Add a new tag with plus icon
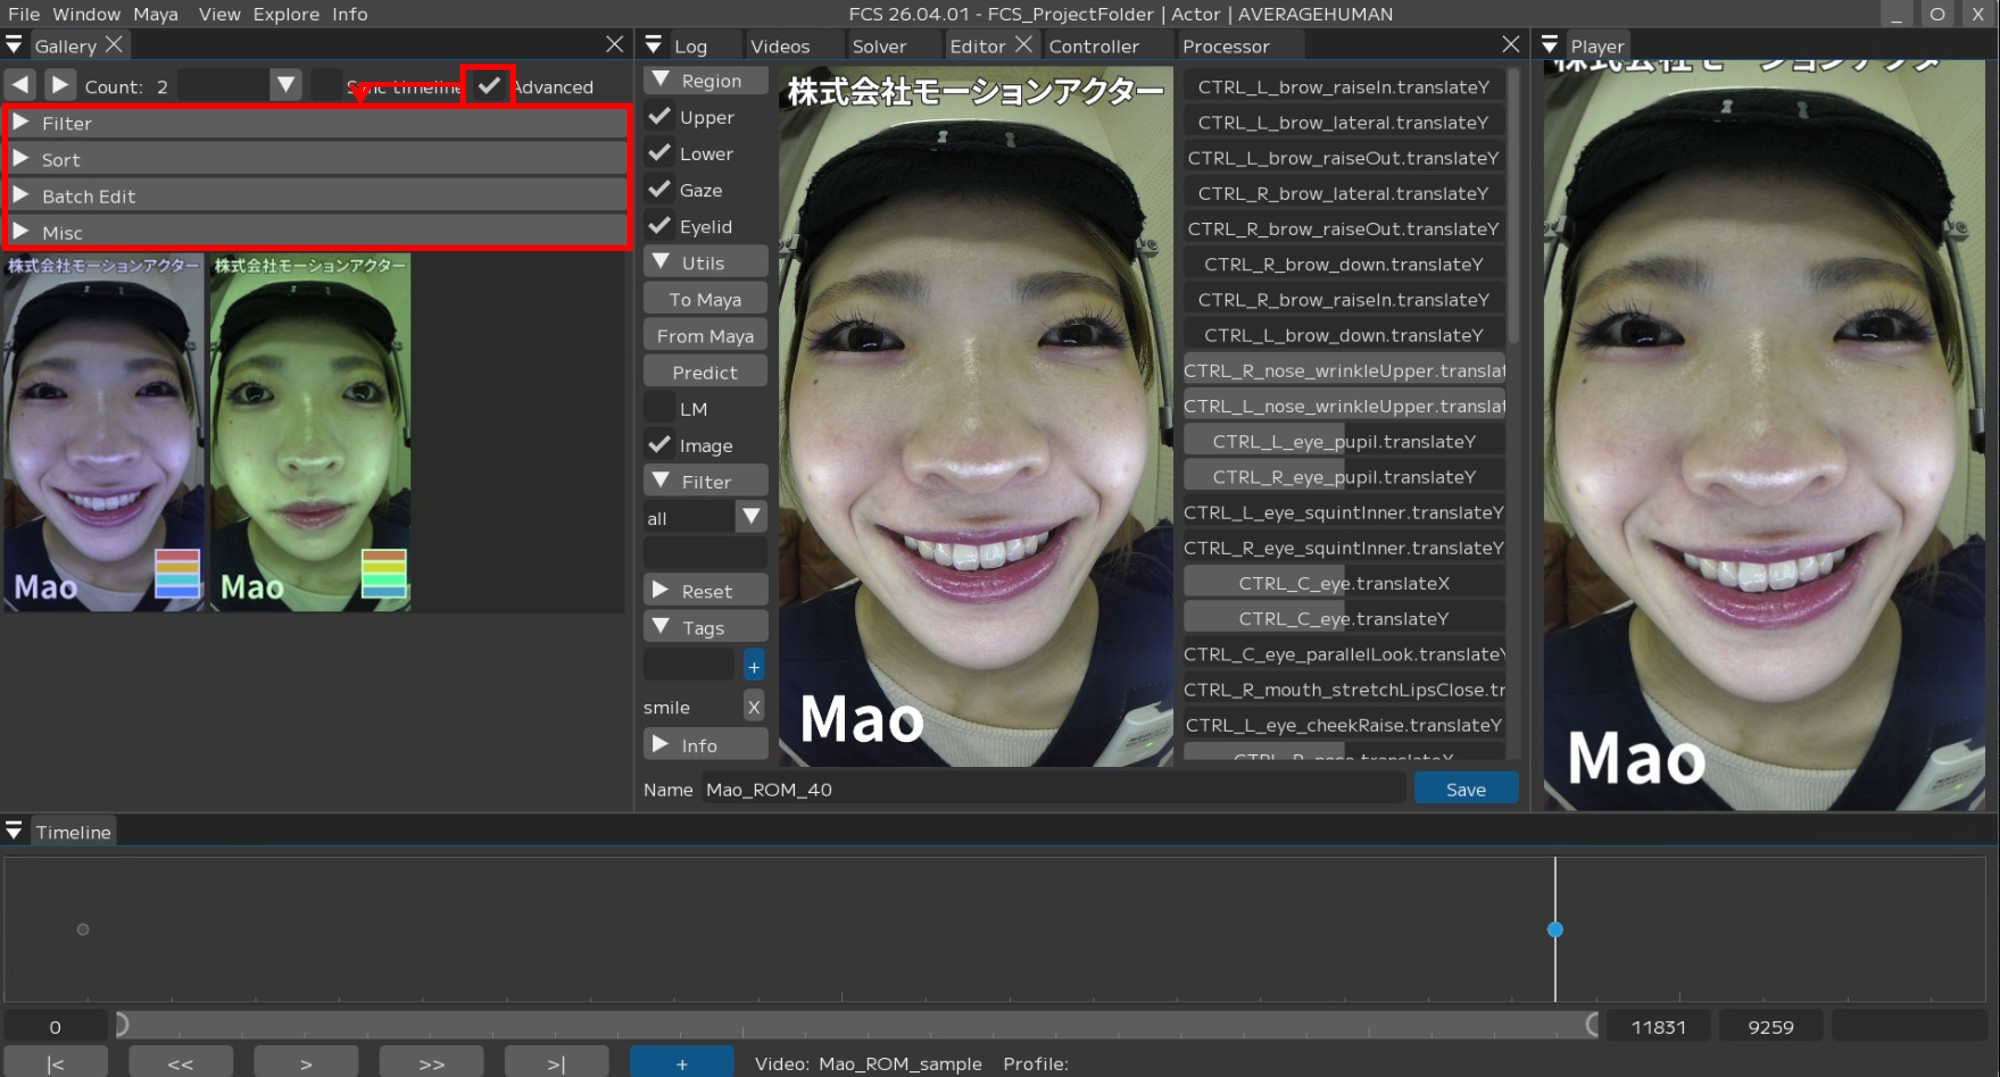Image resolution: width=2000 pixels, height=1077 pixels. pyautogui.click(x=754, y=666)
